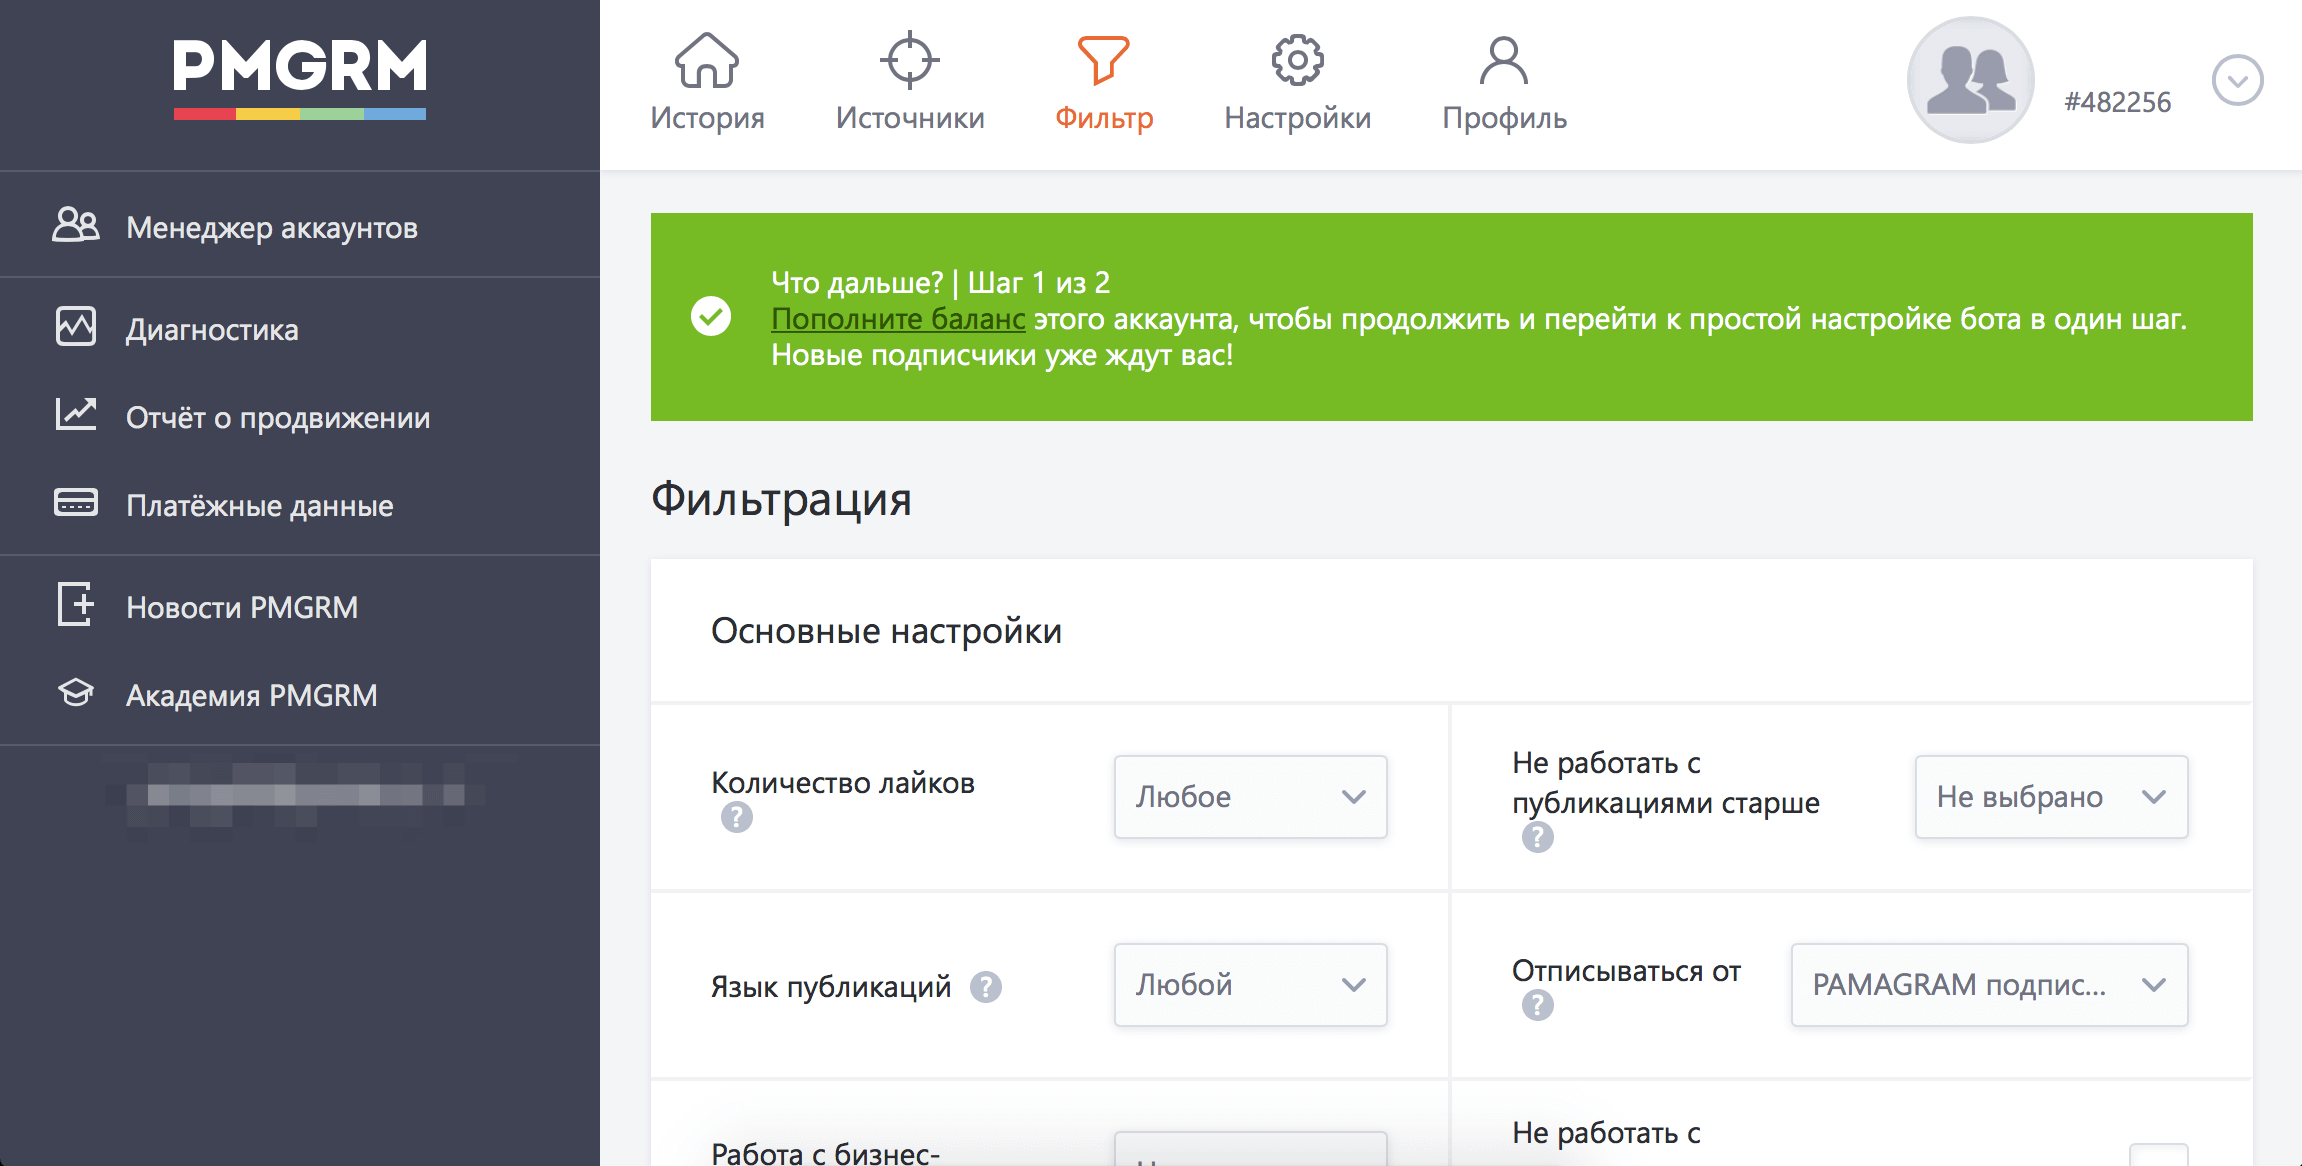Image resolution: width=2302 pixels, height=1166 pixels.
Task: Click the Account Manager users icon
Action: tap(76, 226)
